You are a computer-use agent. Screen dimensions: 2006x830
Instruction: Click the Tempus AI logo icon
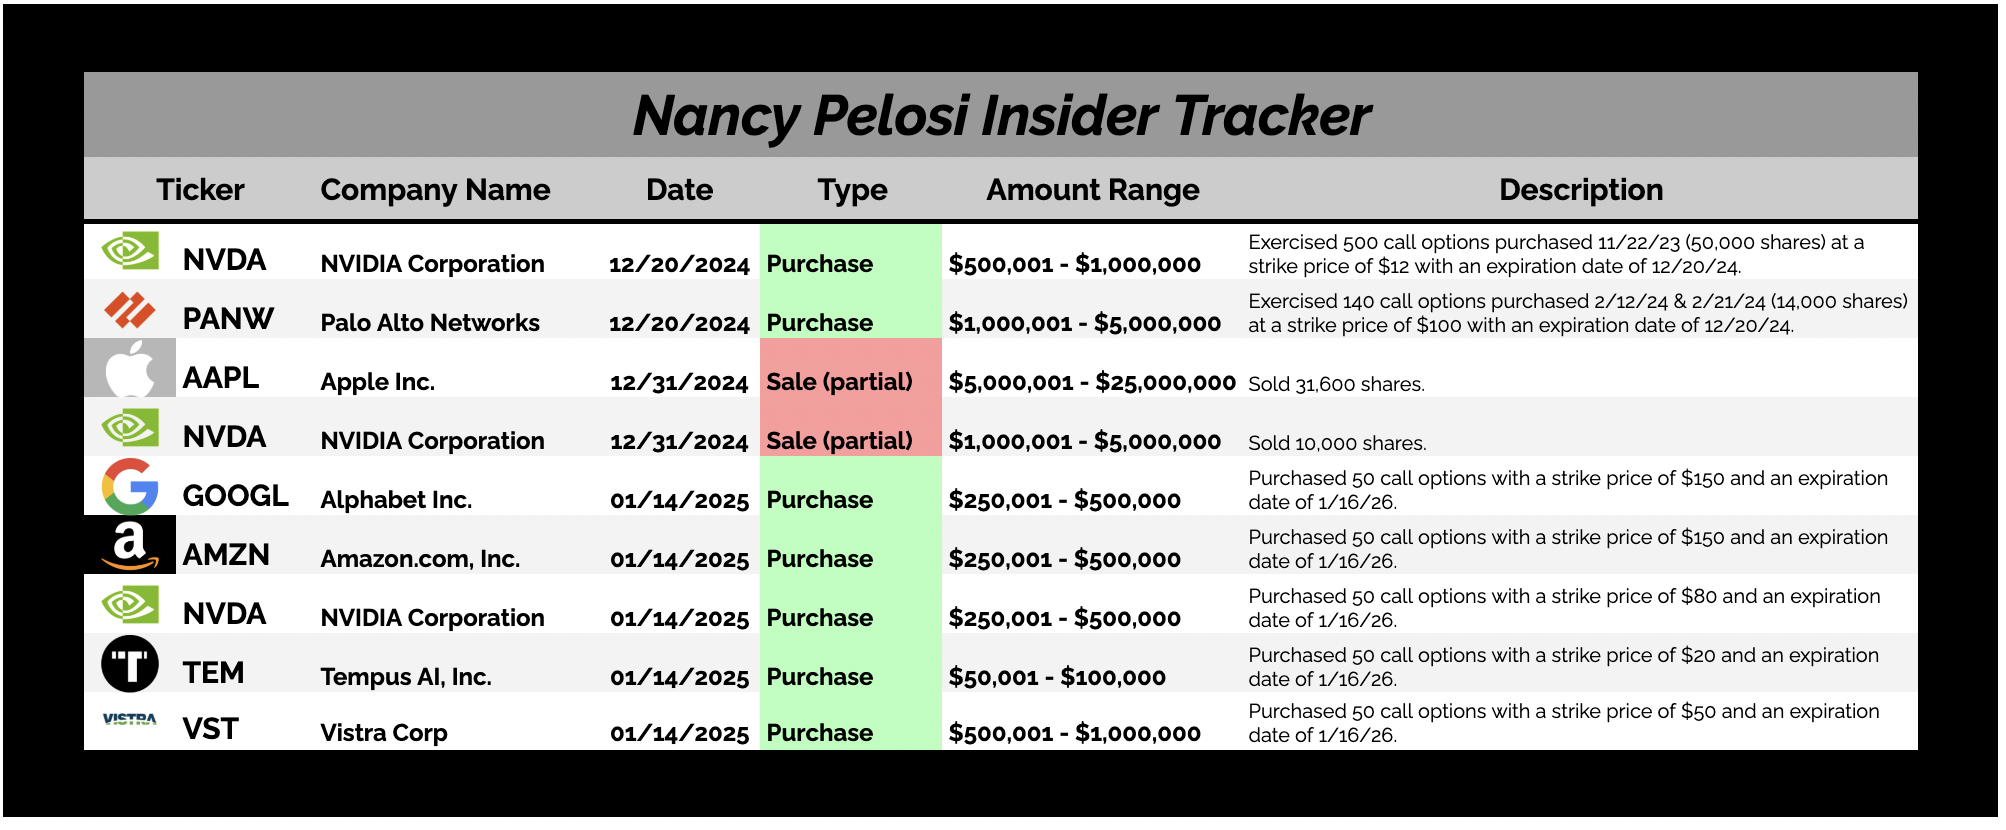coord(130,664)
